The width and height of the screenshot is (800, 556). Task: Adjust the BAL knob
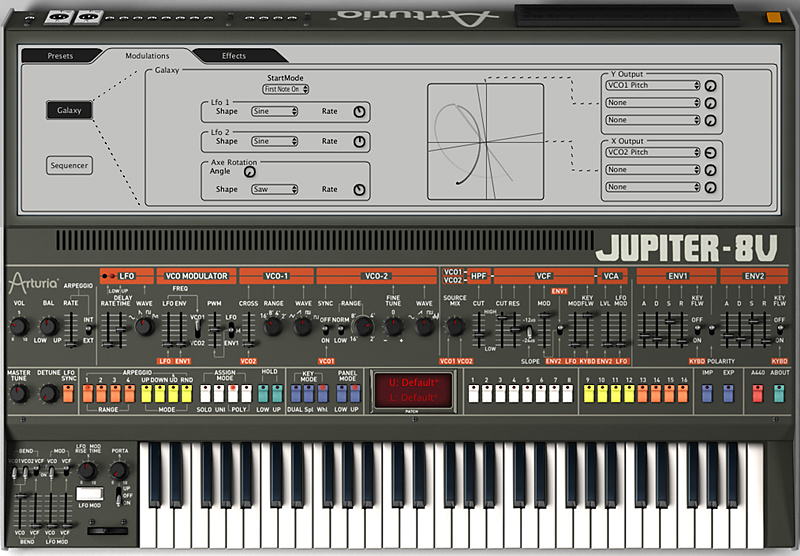(49, 325)
